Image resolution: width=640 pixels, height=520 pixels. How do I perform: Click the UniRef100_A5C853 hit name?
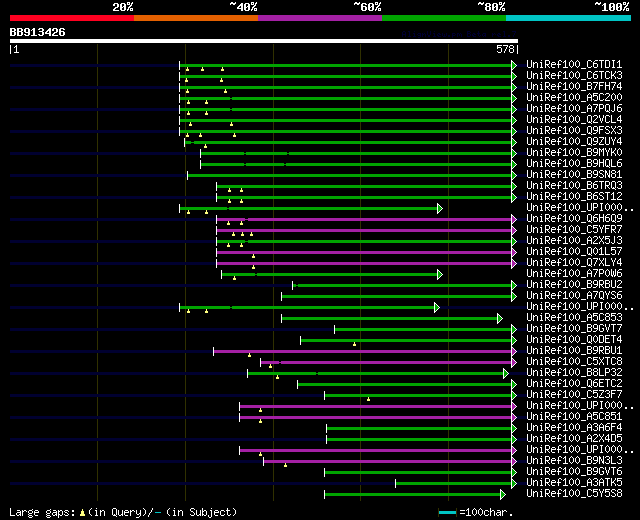click(574, 318)
